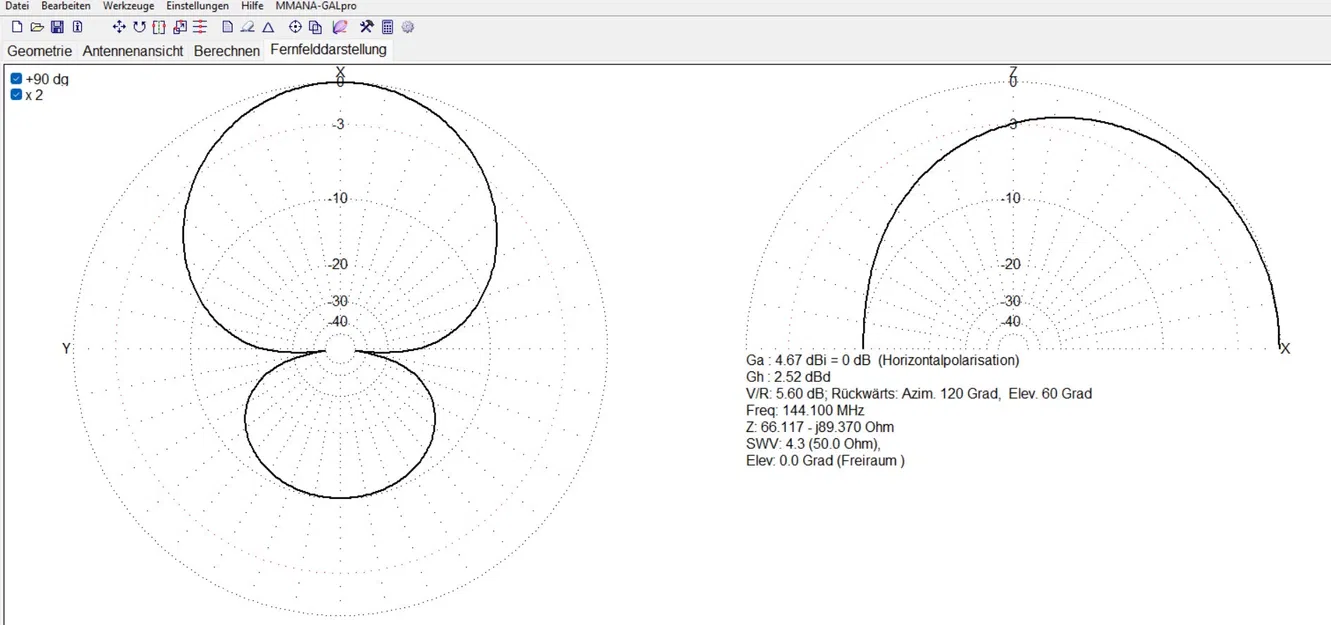This screenshot has height=625, width=1331.
Task: Save using the floppy disk icon
Action: (x=57, y=27)
